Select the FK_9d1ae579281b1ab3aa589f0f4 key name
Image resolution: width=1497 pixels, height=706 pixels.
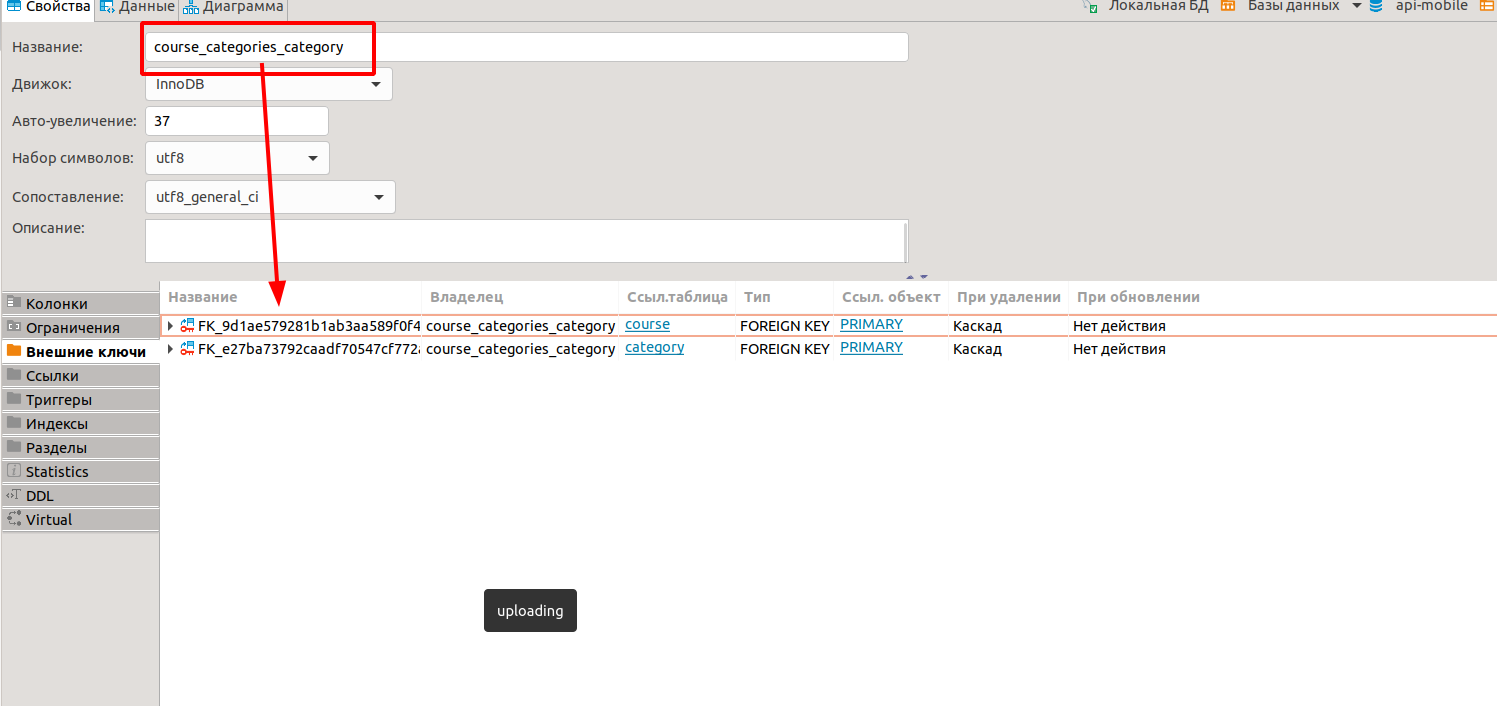309,326
